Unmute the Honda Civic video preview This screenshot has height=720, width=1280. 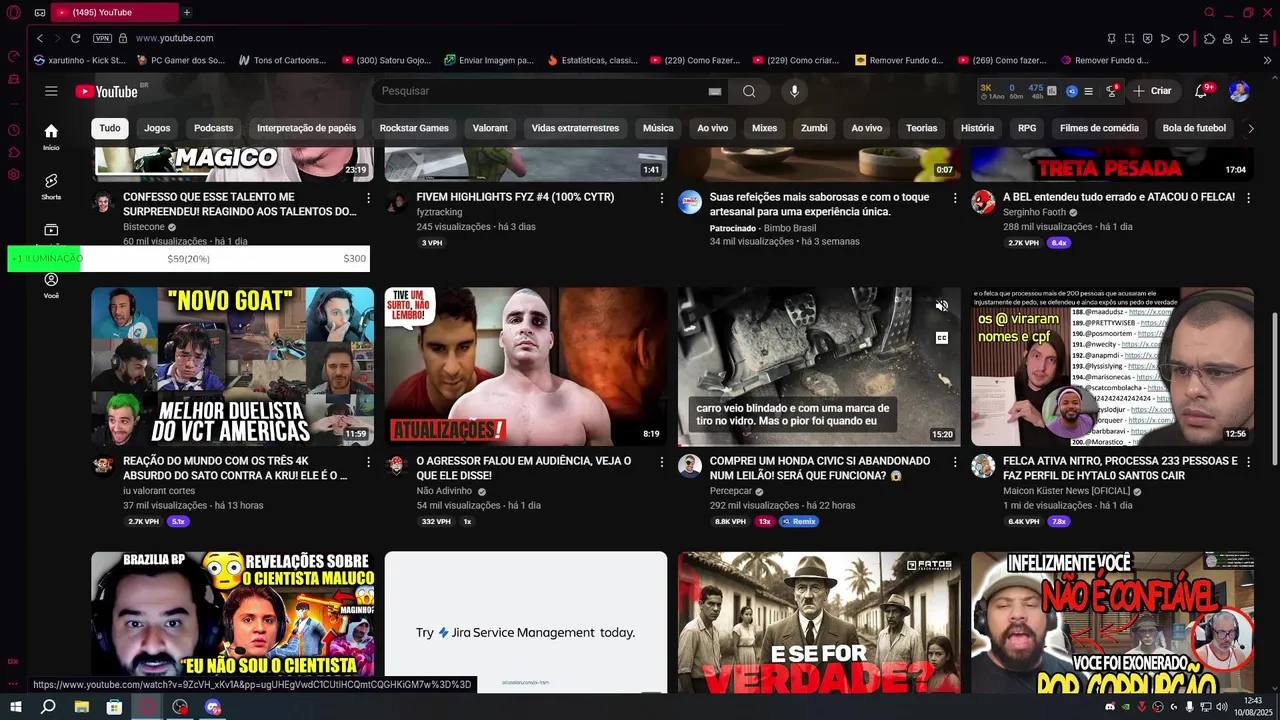click(x=941, y=306)
